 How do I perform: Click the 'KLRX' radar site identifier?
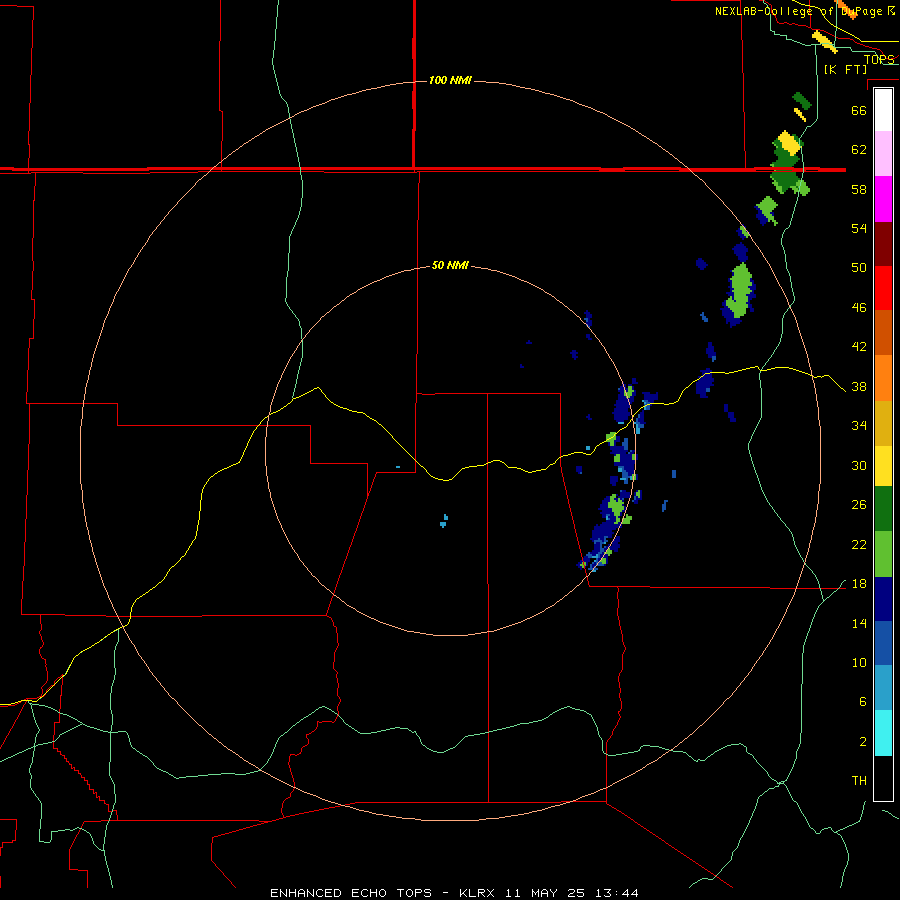point(479,893)
